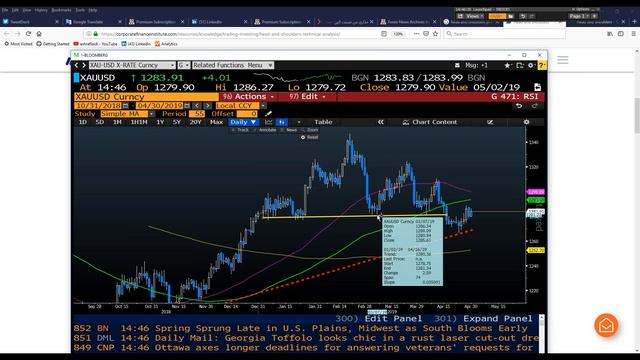The image size is (640, 360).
Task: Click the export window icon beside star
Action: click(520, 65)
